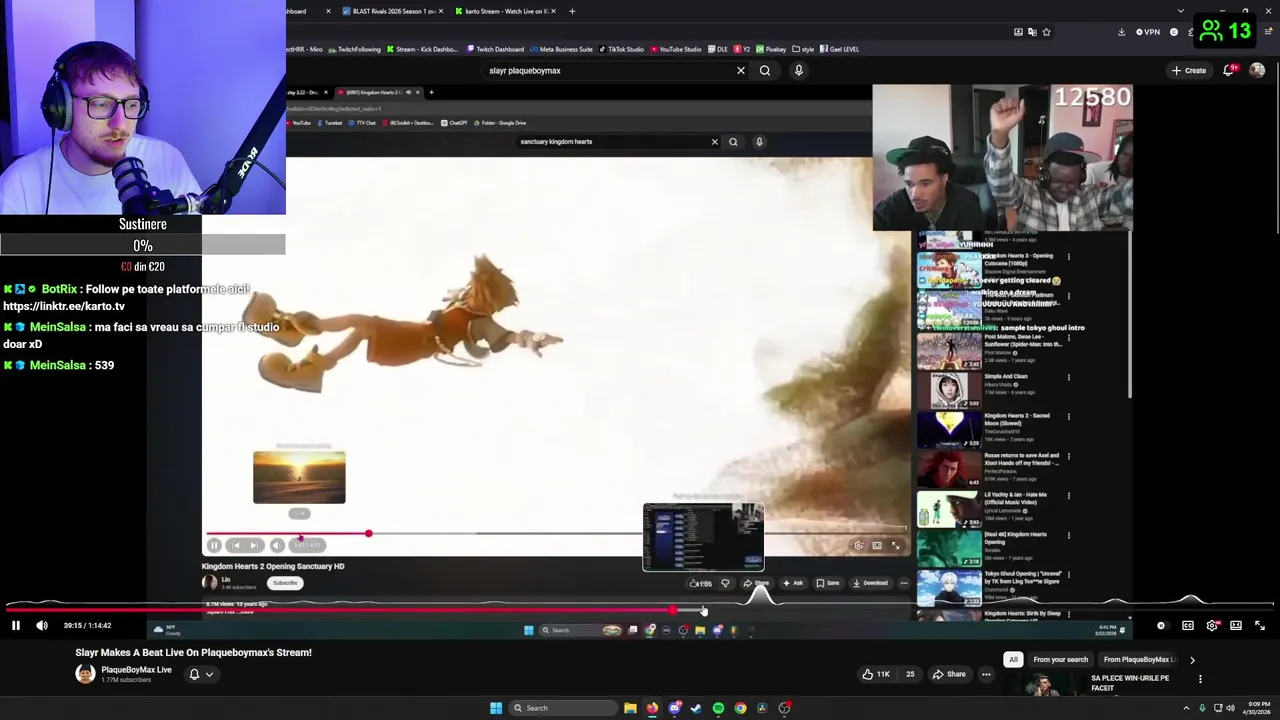Viewport: 1280px width, 720px height.
Task: Open options for Kingdom Hearts 2 Sacred Moon
Action: tap(1069, 416)
